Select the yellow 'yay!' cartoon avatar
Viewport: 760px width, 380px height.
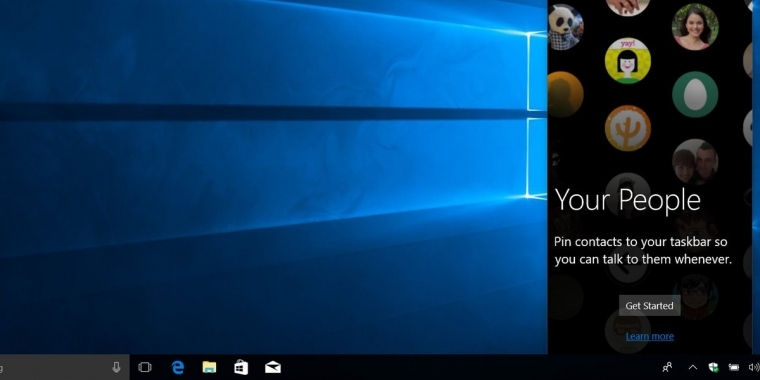pos(628,61)
